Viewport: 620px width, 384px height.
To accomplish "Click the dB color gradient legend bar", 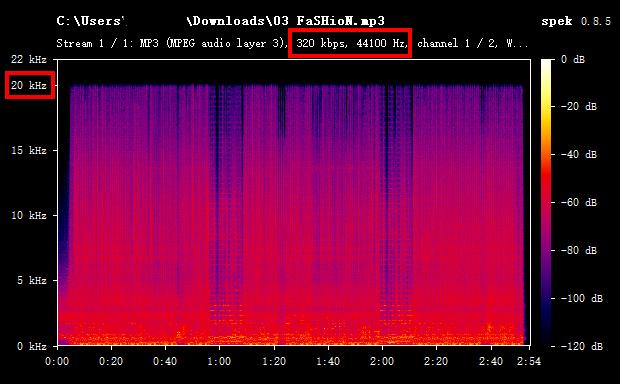I will click(546, 202).
